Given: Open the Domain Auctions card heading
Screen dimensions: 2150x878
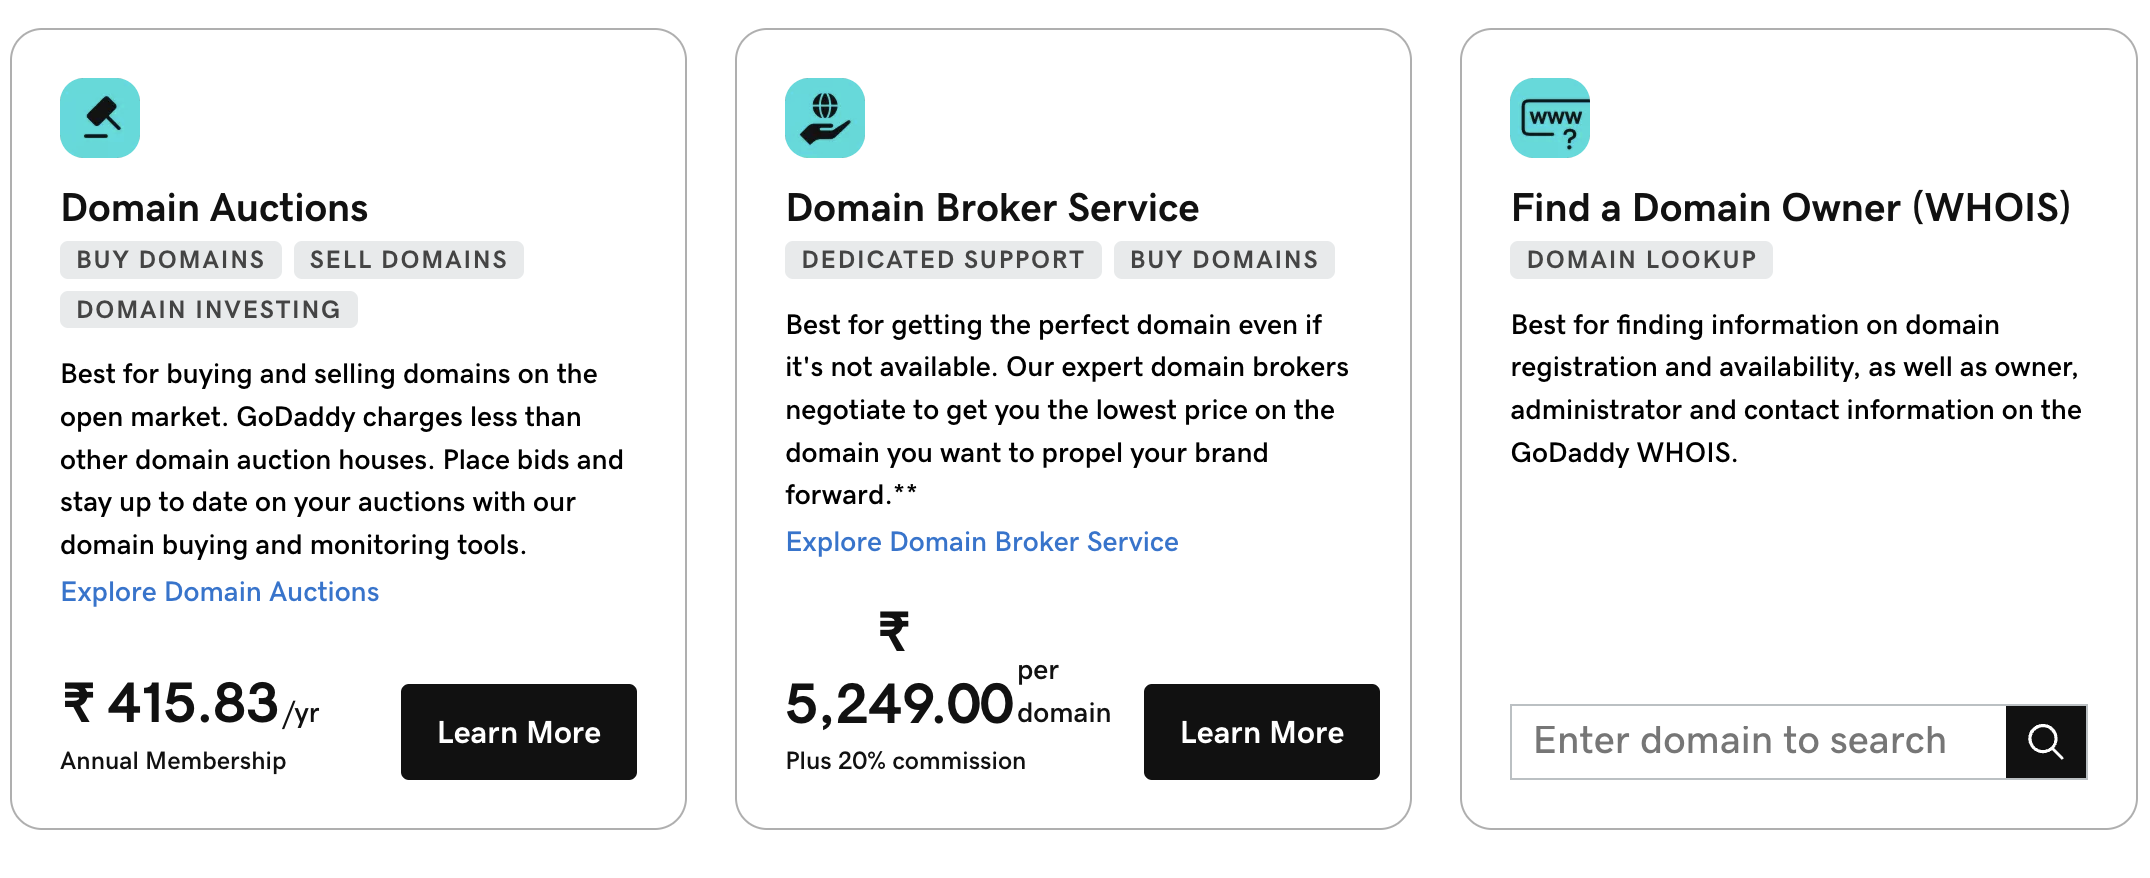Looking at the screenshot, I should tap(213, 207).
